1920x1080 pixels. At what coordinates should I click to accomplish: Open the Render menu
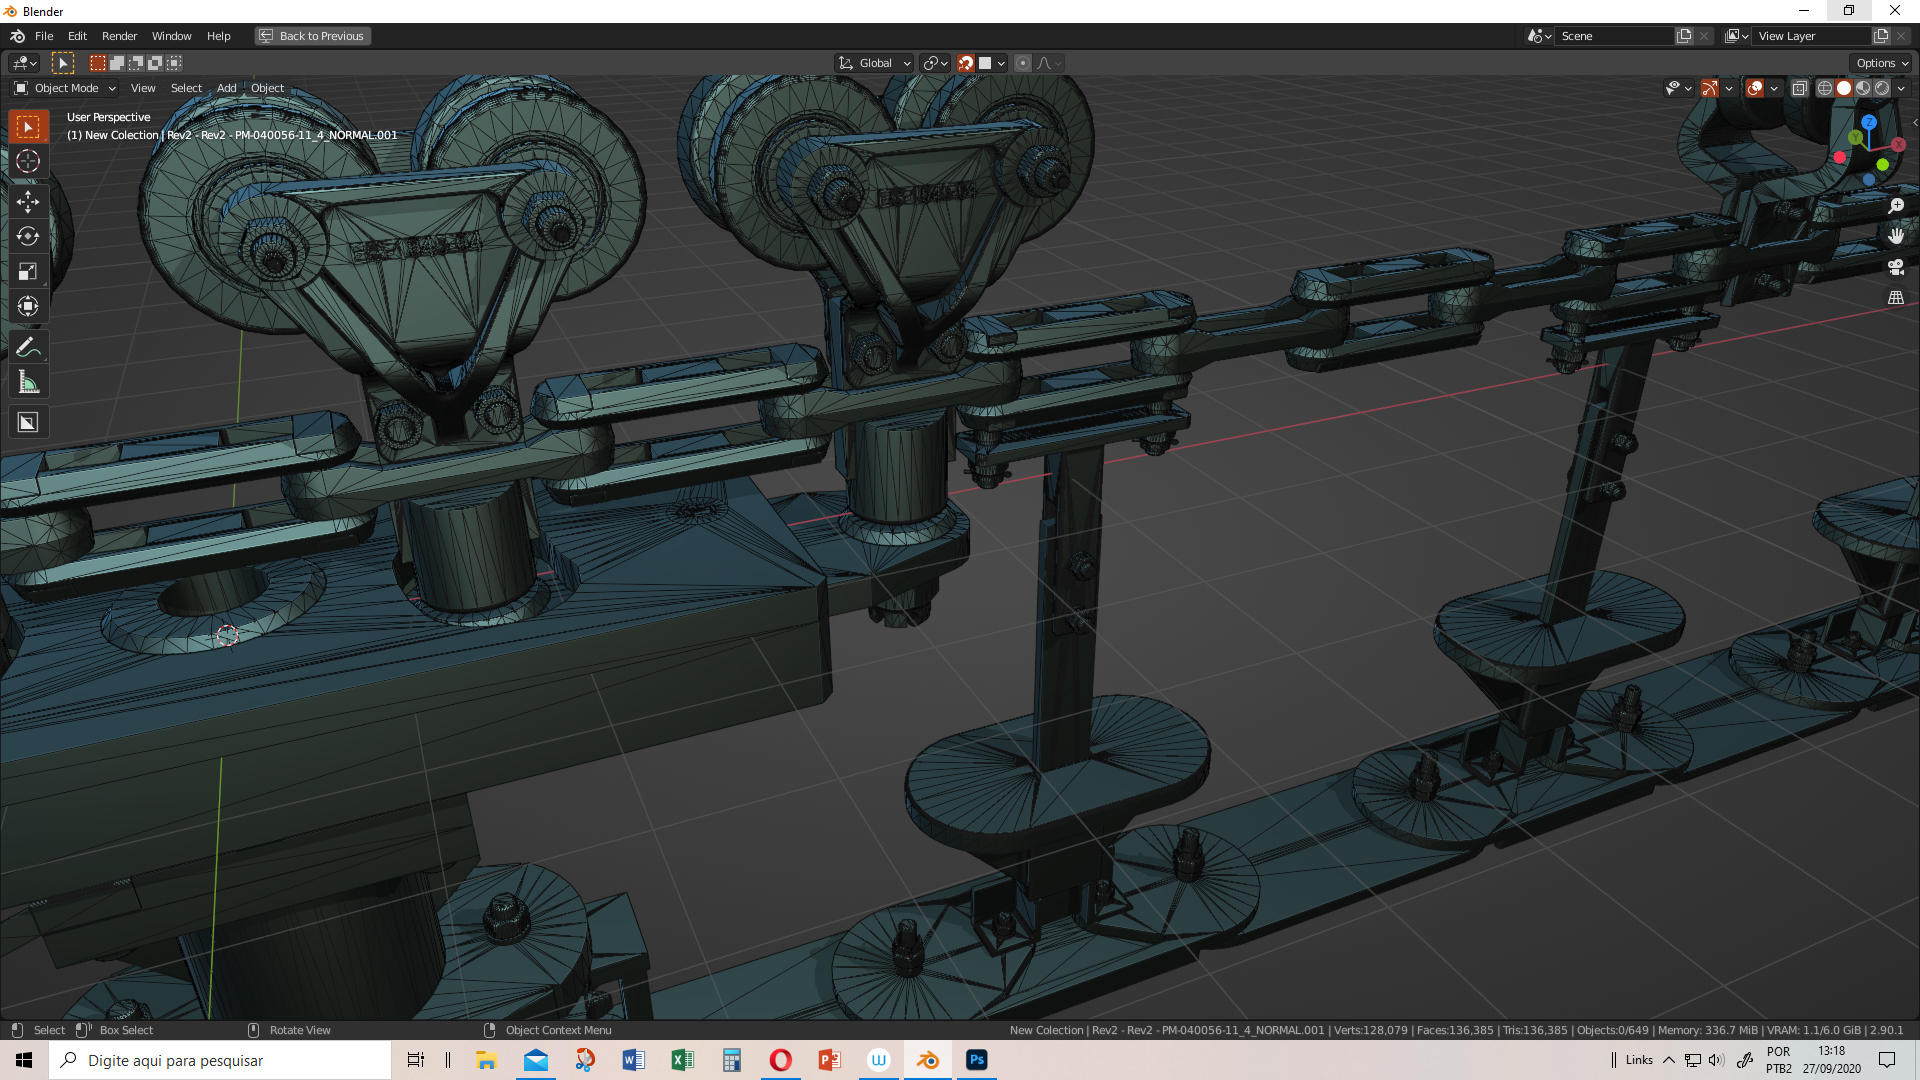pos(119,36)
